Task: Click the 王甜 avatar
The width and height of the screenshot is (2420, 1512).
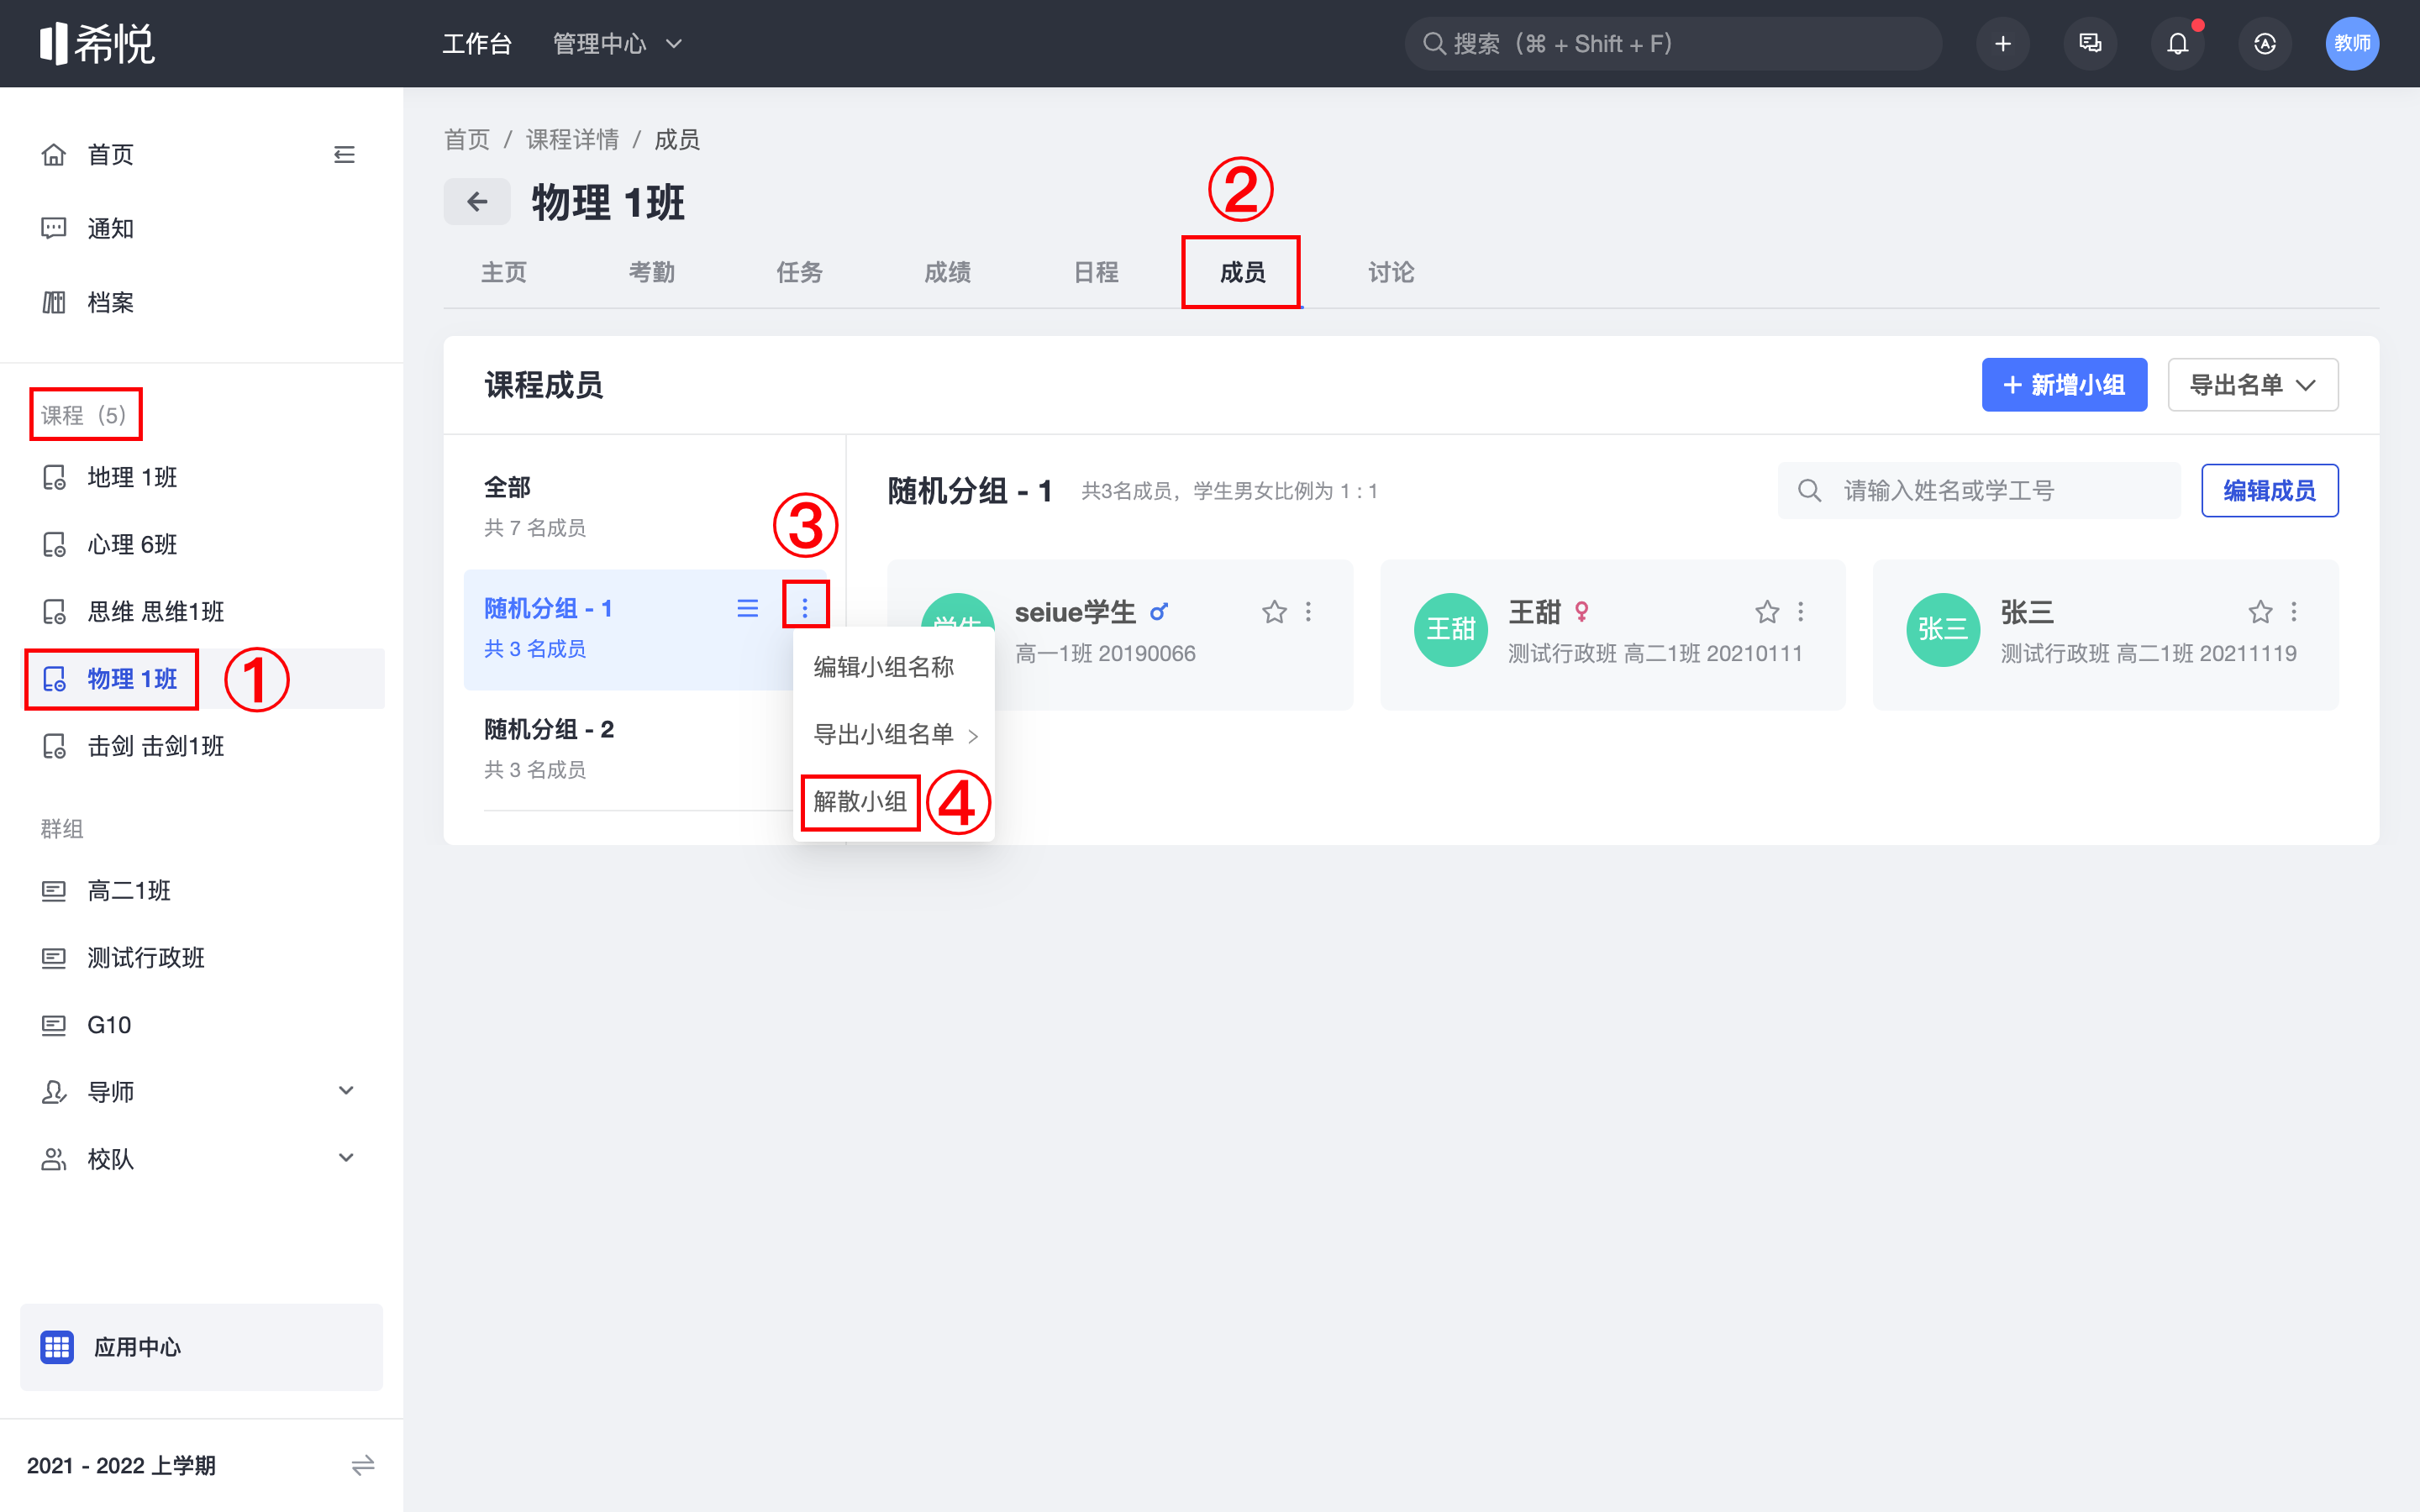Action: (1450, 629)
